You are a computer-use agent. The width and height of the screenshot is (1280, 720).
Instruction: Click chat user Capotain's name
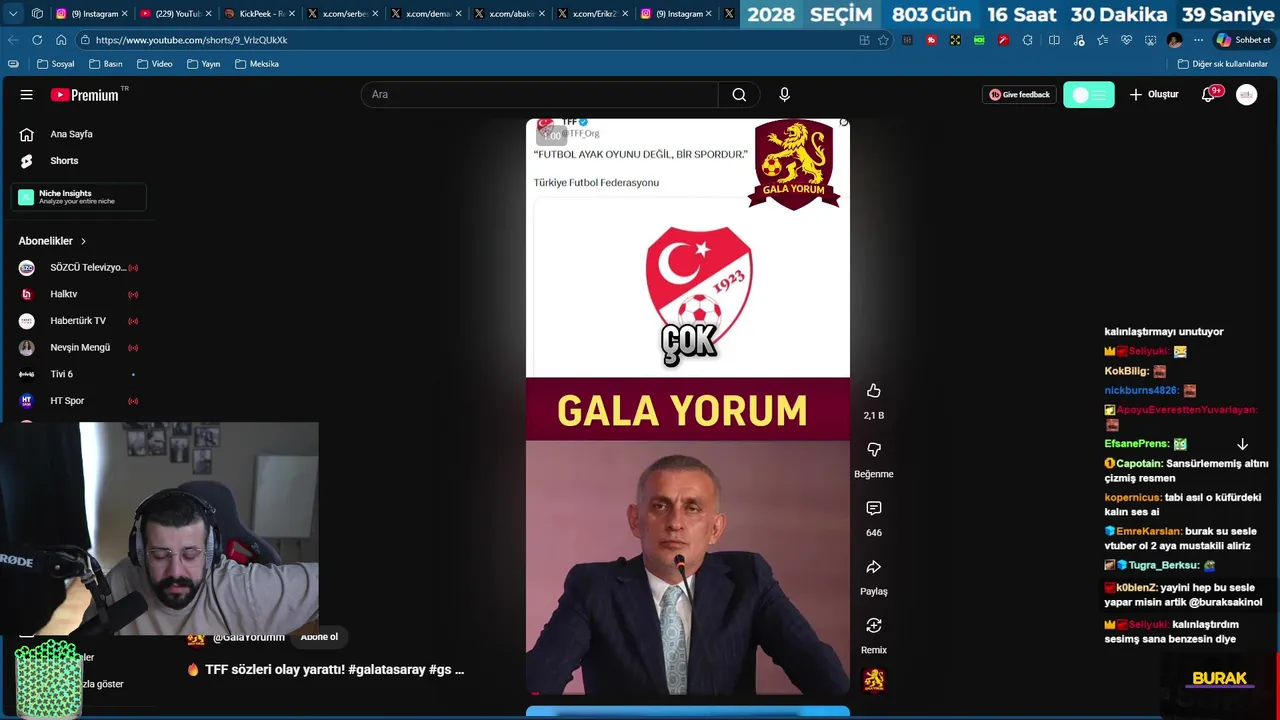1139,464
